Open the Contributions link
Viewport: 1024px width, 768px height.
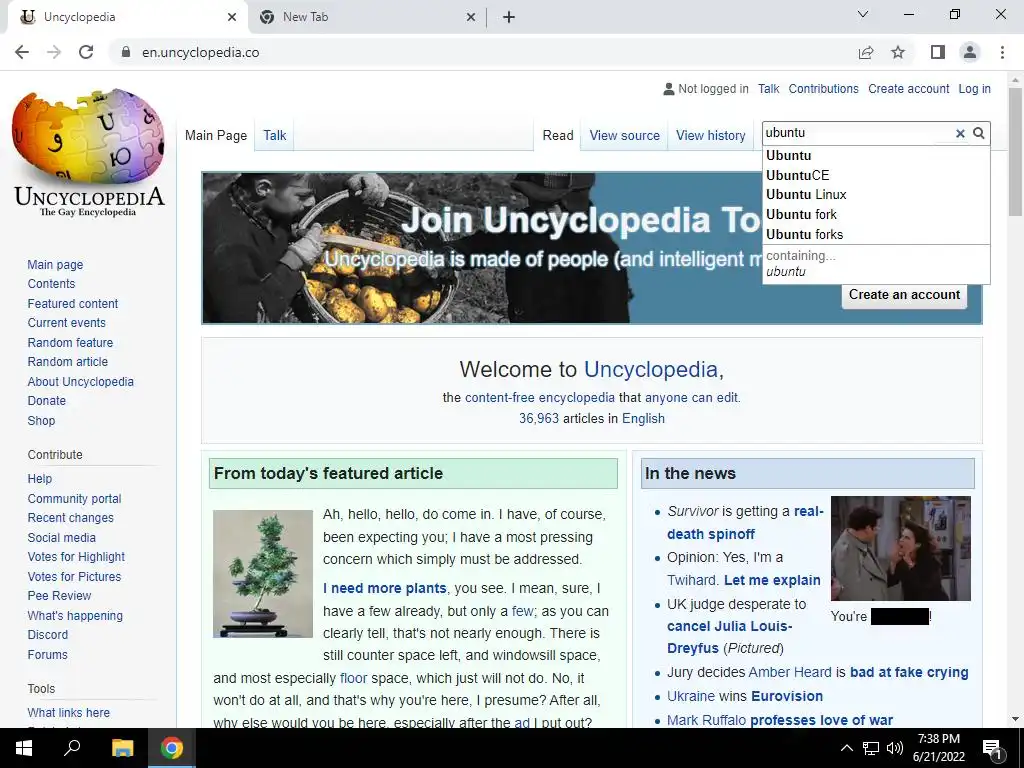pos(823,89)
